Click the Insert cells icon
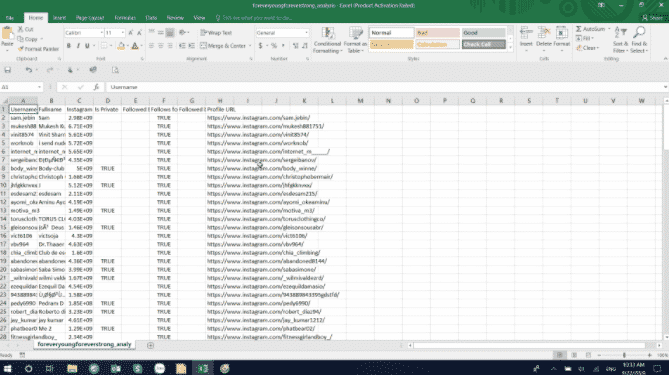This screenshot has height=375, width=669. point(526,33)
